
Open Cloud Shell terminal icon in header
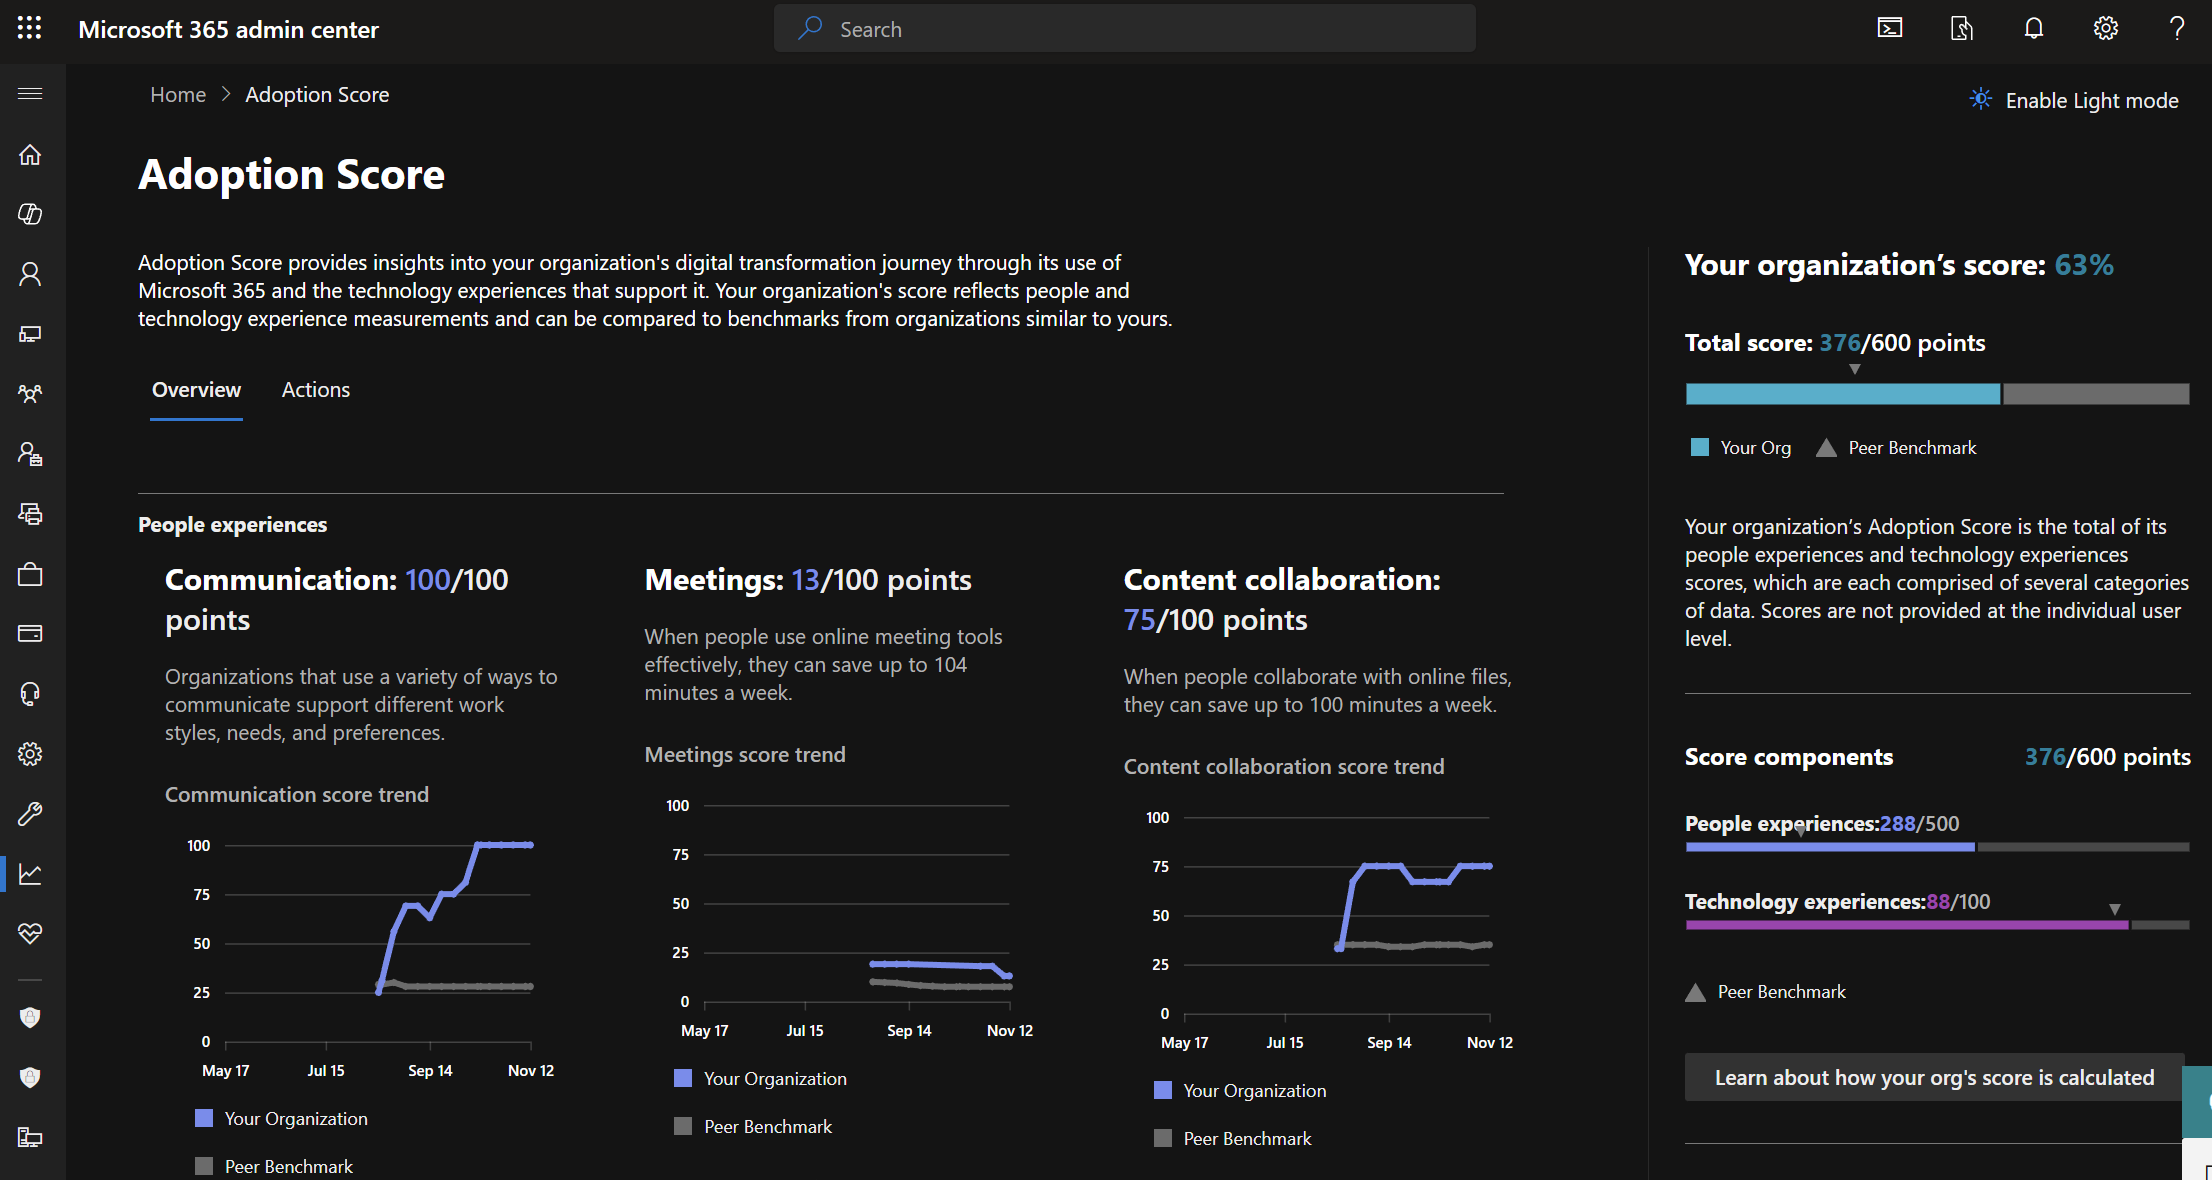click(1889, 29)
